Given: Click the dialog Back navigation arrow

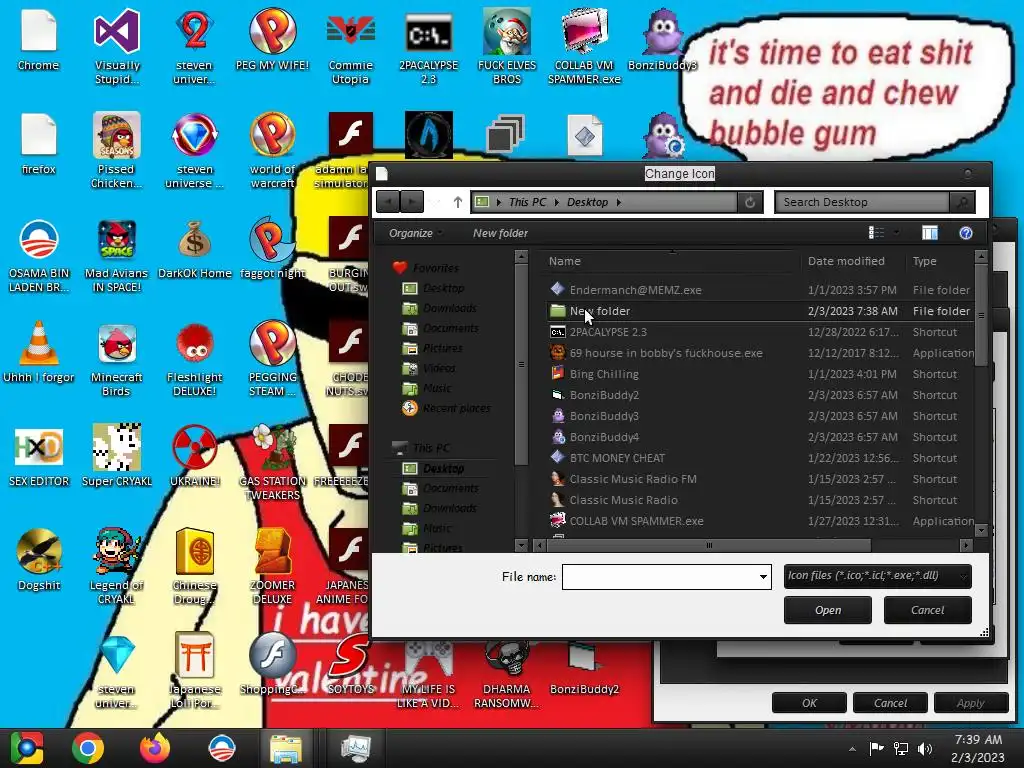Looking at the screenshot, I should tap(388, 202).
